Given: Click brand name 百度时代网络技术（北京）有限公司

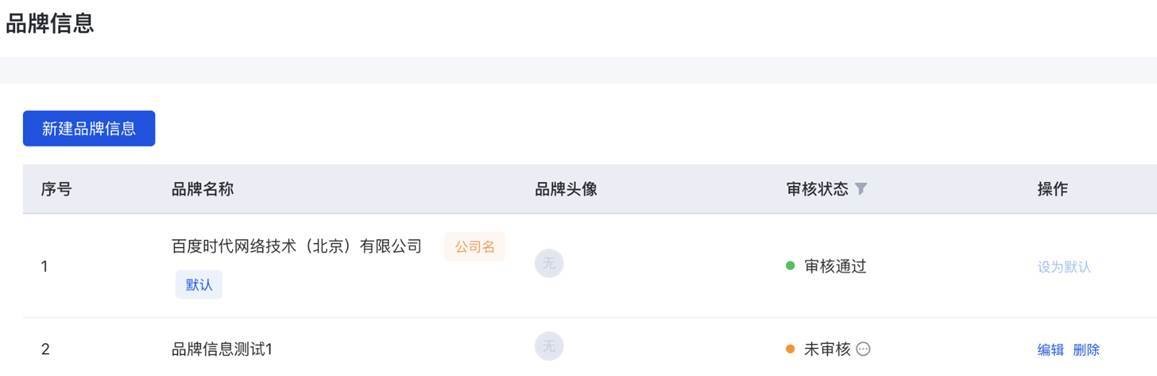Looking at the screenshot, I should (297, 246).
